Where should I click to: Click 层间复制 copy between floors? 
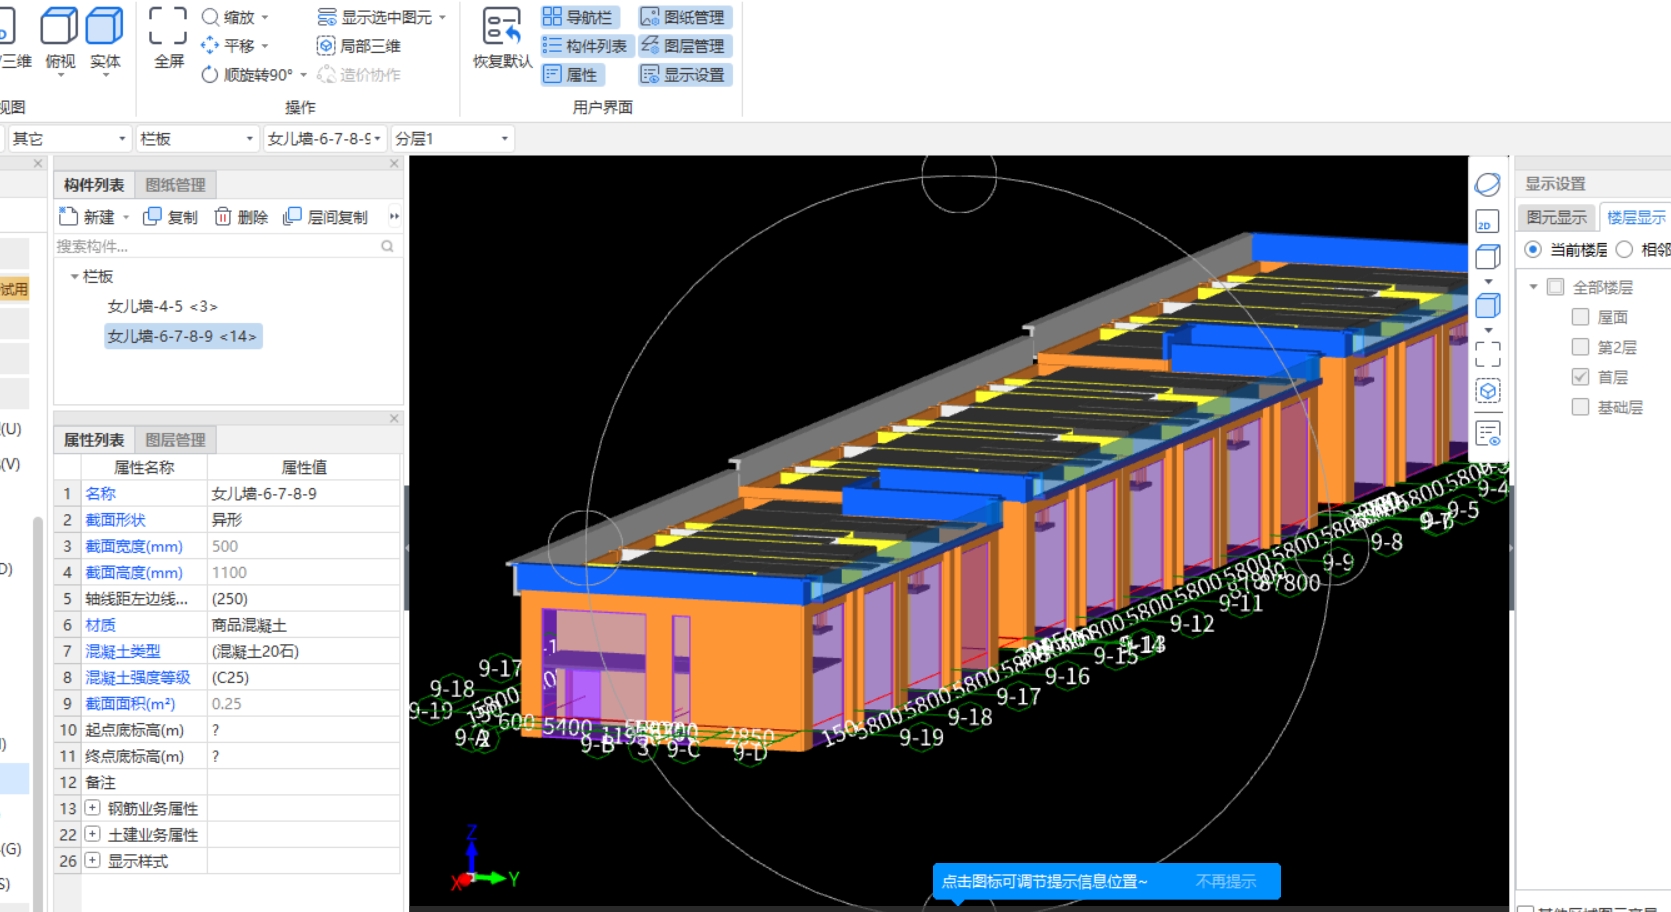(x=326, y=217)
